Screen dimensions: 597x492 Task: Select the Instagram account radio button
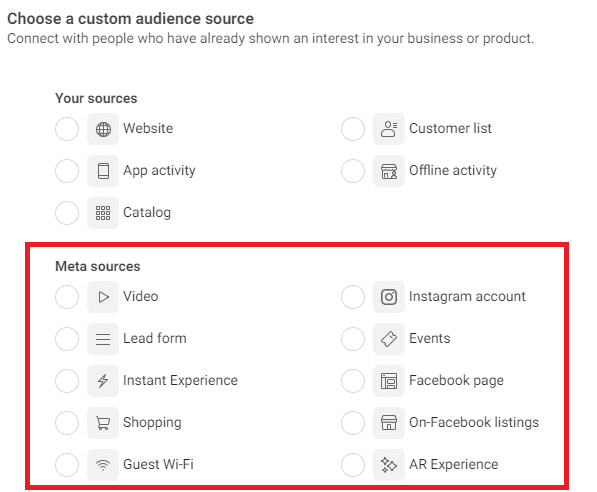pyautogui.click(x=353, y=297)
